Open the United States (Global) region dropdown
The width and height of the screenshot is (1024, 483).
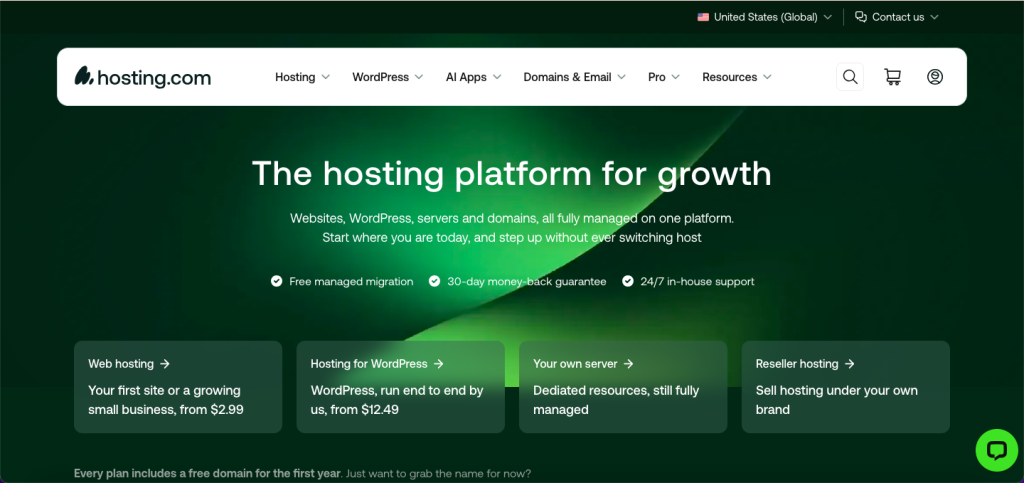[765, 17]
